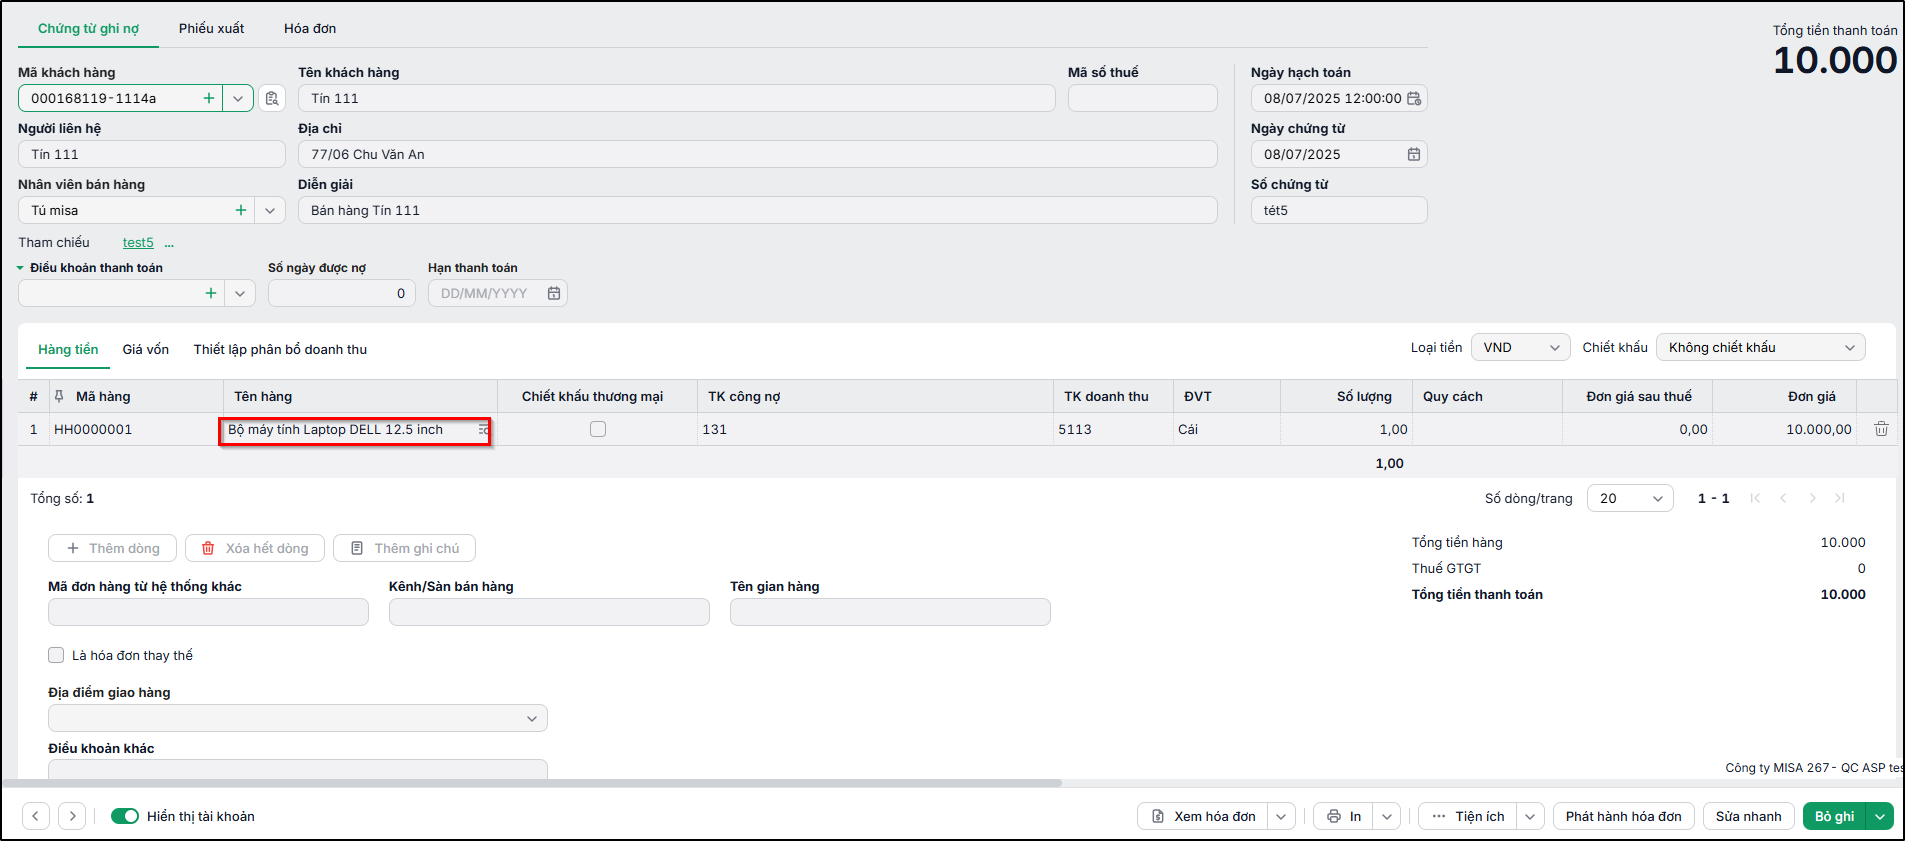The image size is (1905, 841).
Task: Click the Thêm dòng button
Action: (x=112, y=548)
